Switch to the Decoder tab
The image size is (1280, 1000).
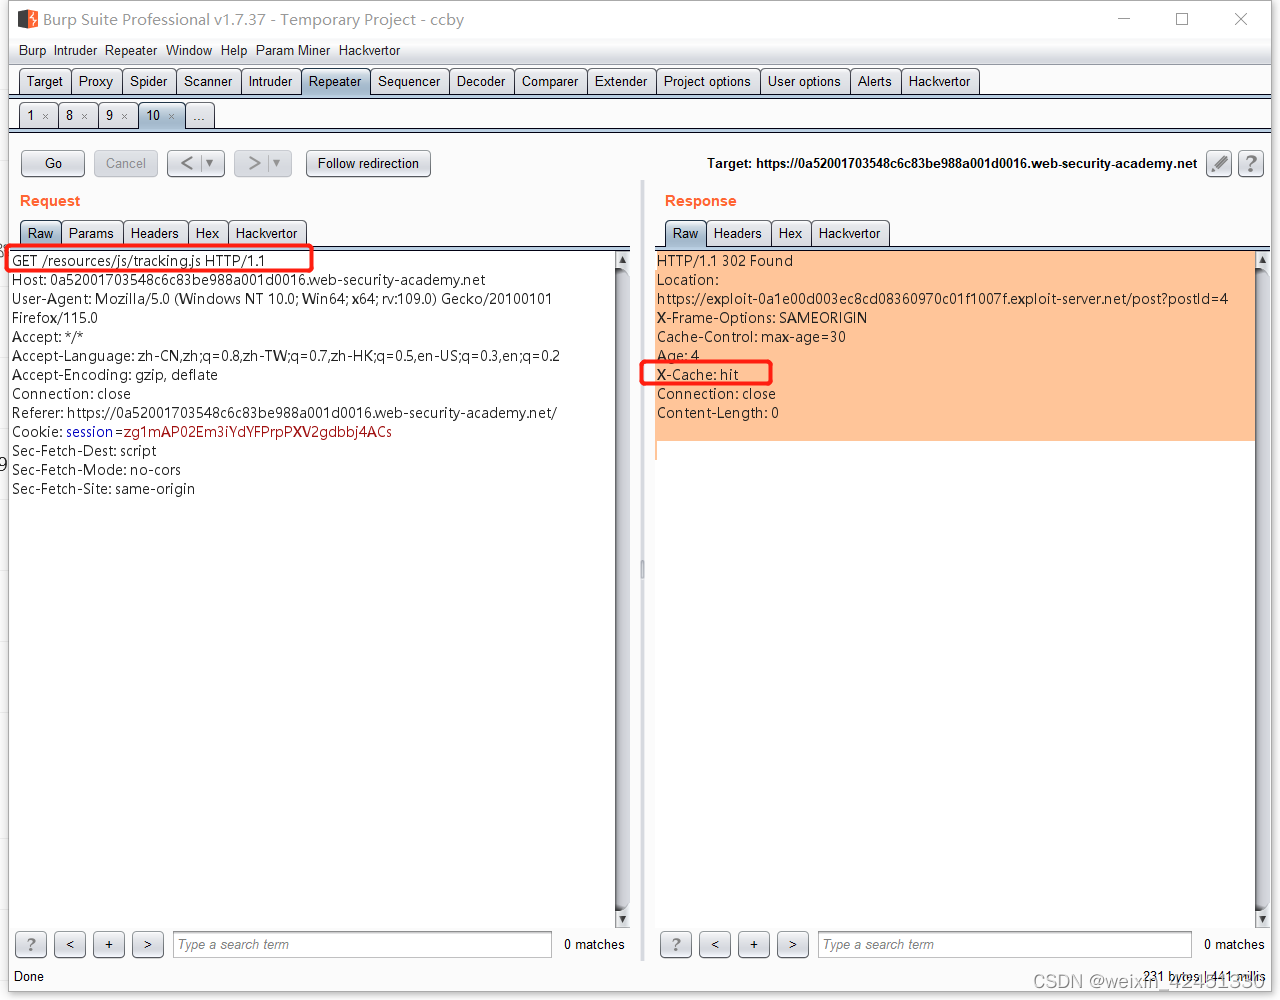coord(481,81)
